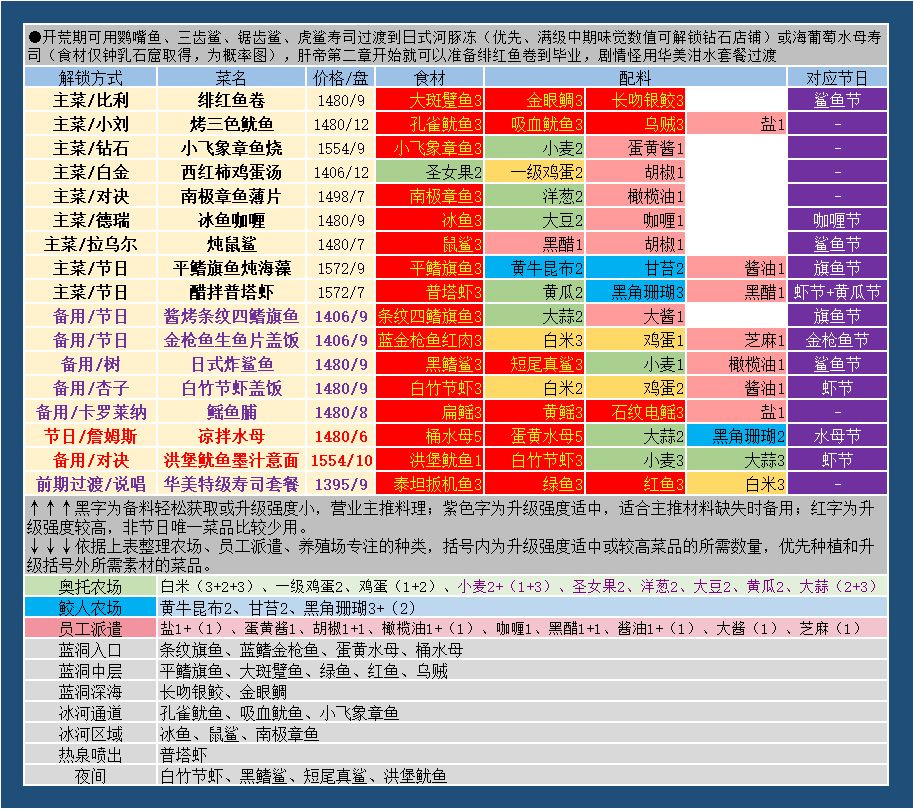The height and width of the screenshot is (810, 913).
Task: Click the 奥托农场 row label
Action: click(90, 586)
